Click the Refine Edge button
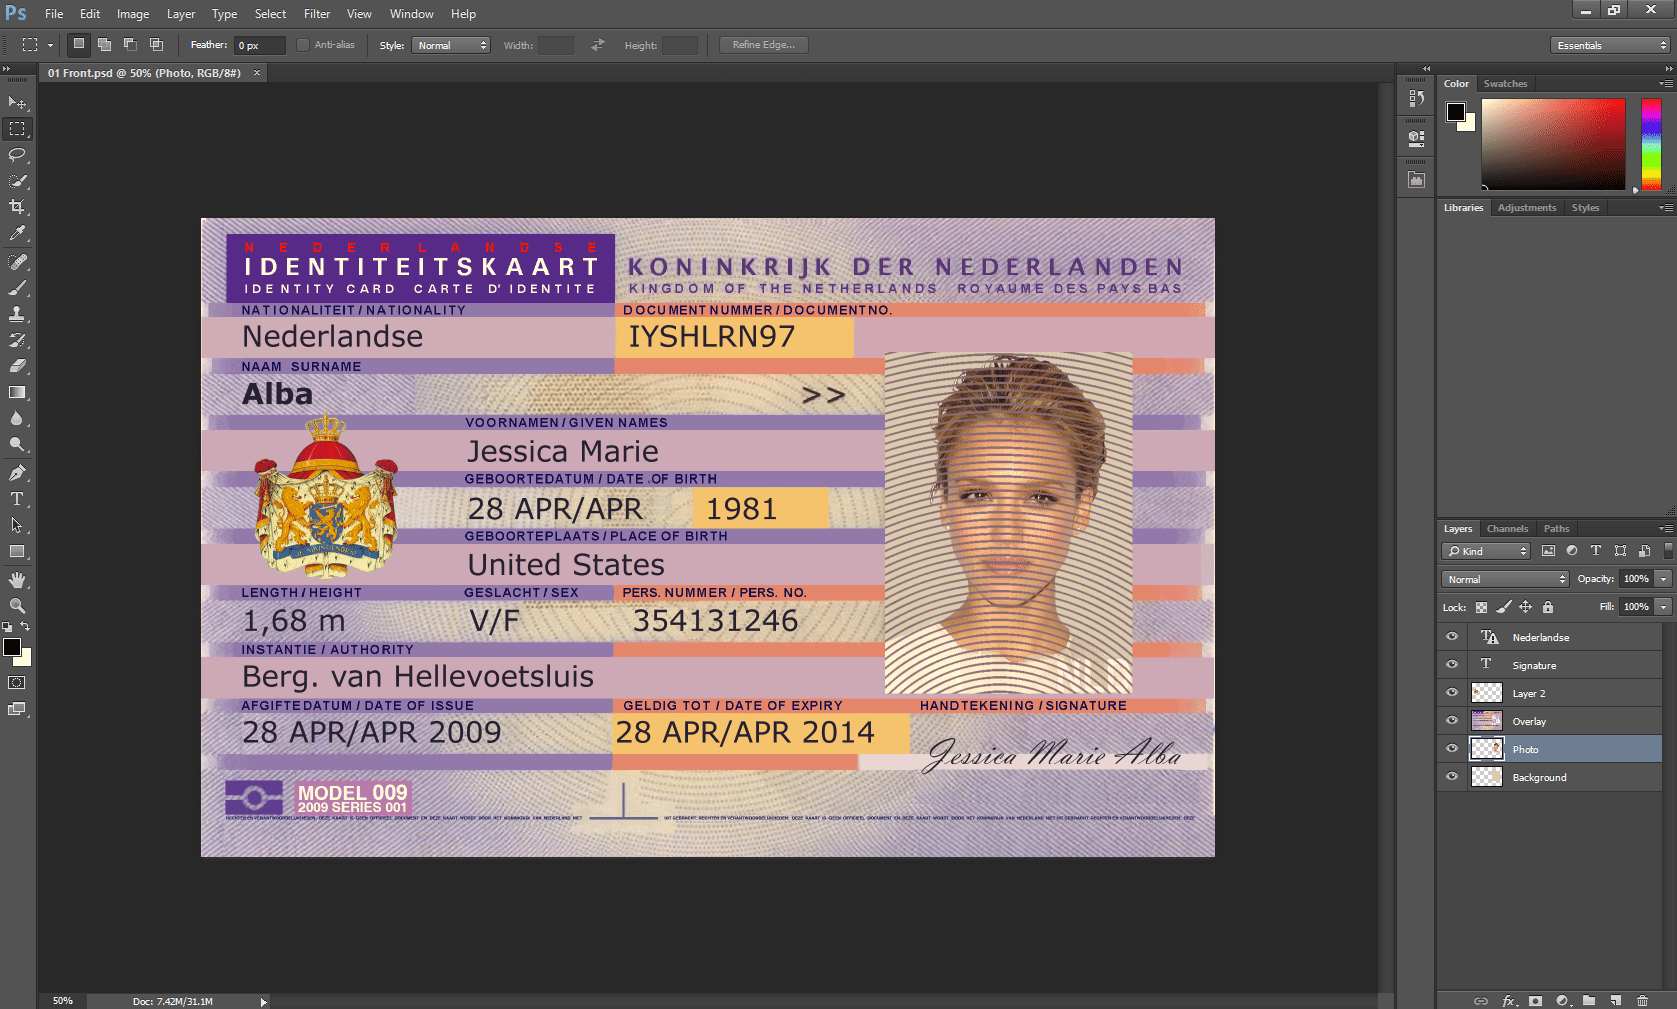The image size is (1677, 1009). pos(764,45)
